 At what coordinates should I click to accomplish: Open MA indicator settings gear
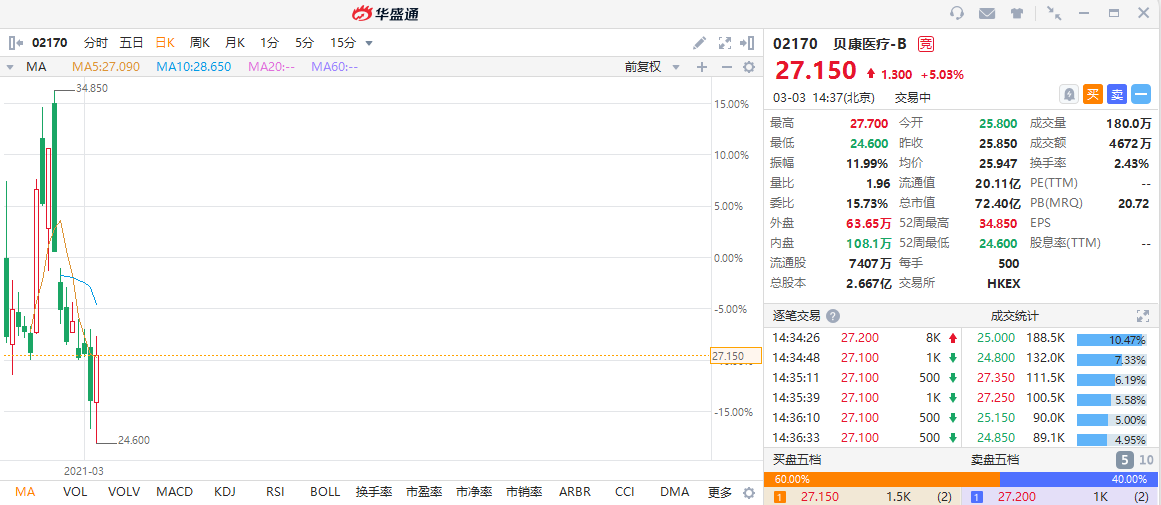pos(749,67)
